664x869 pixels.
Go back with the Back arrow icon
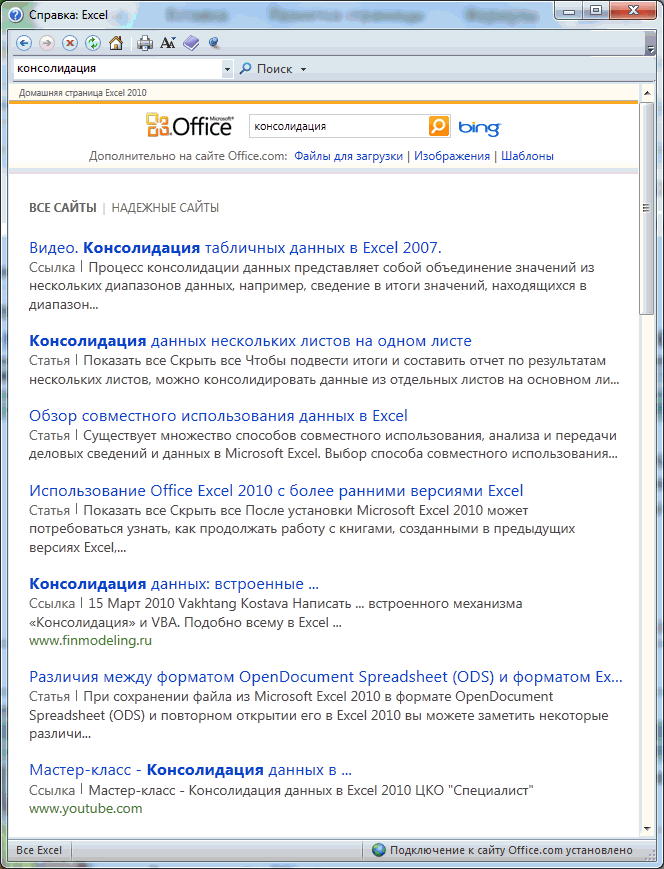point(24,43)
